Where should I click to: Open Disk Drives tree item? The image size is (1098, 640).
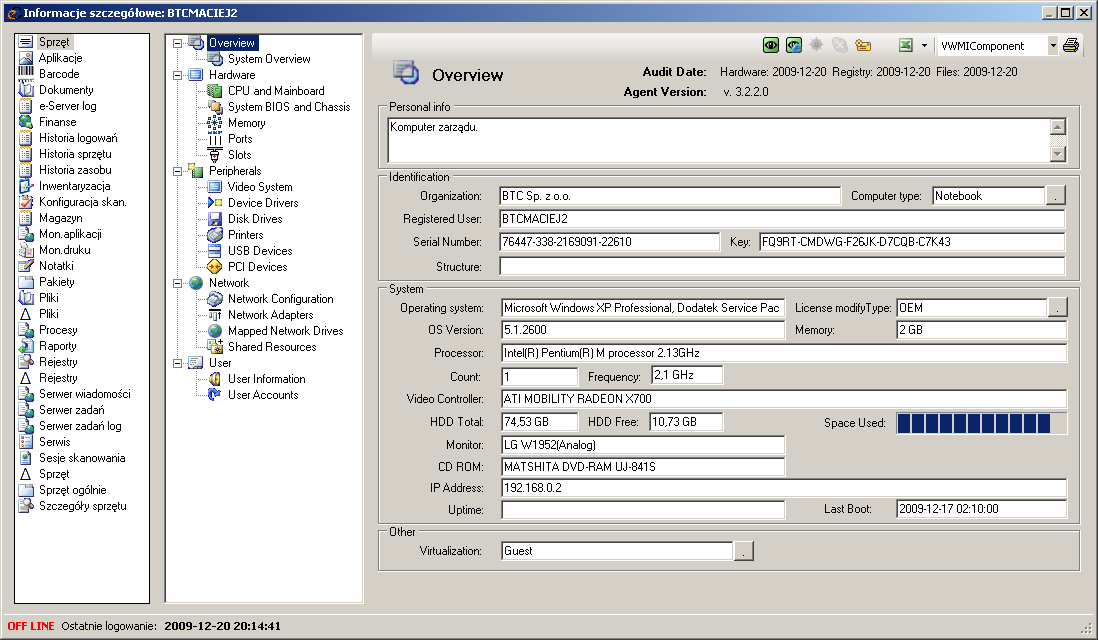255,219
